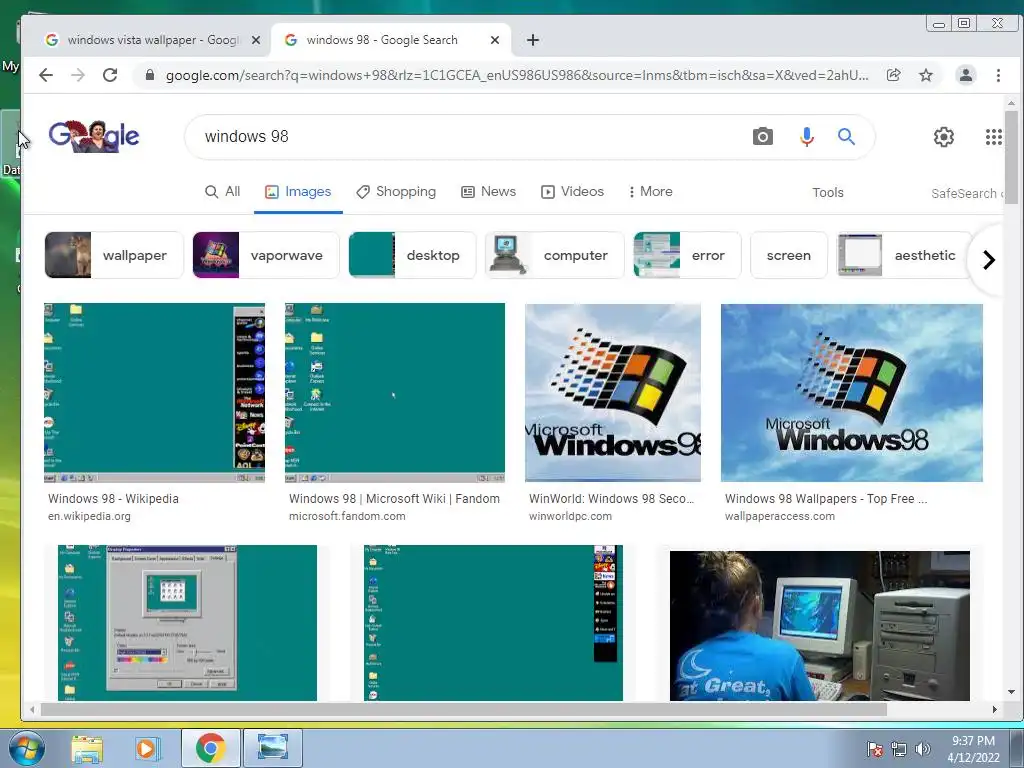Open Chrome's three-dot menu
This screenshot has width=1024, height=768.
click(998, 75)
